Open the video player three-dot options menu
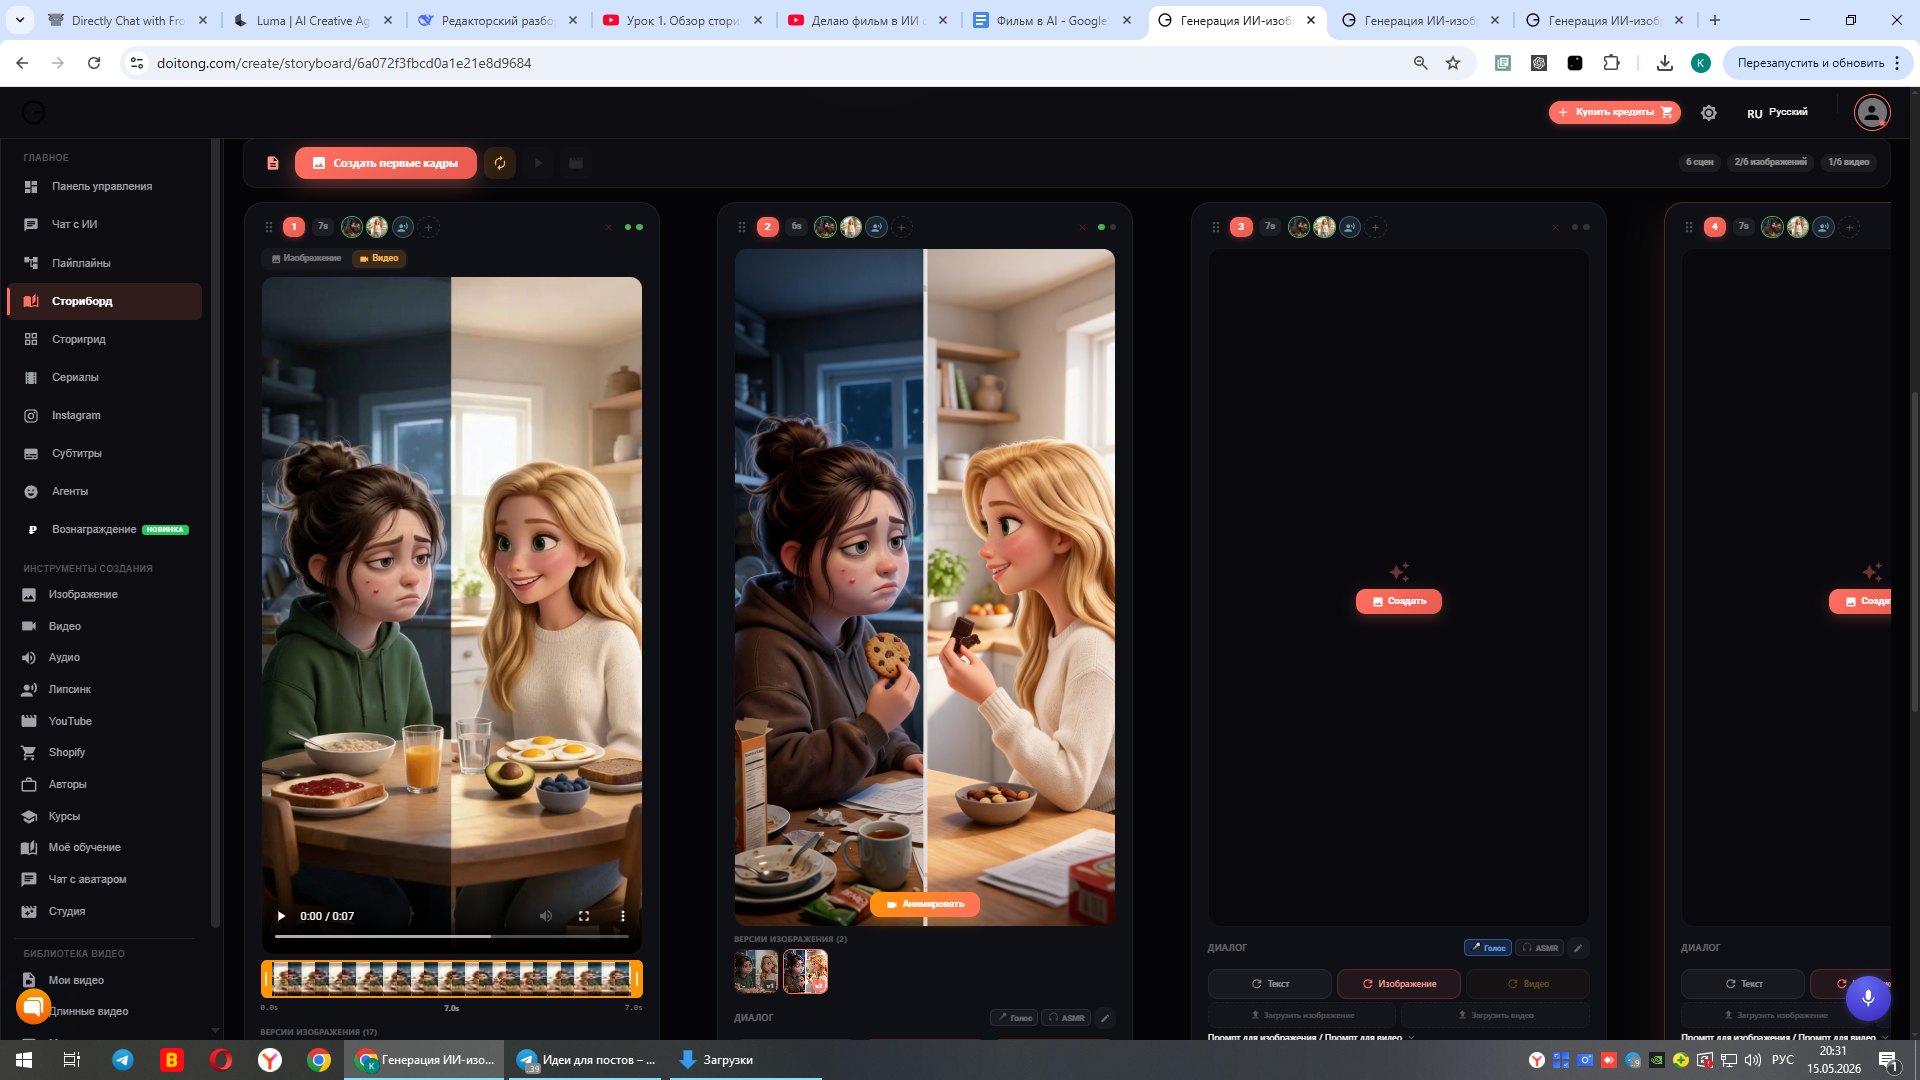The width and height of the screenshot is (1920, 1080). pos(623,916)
